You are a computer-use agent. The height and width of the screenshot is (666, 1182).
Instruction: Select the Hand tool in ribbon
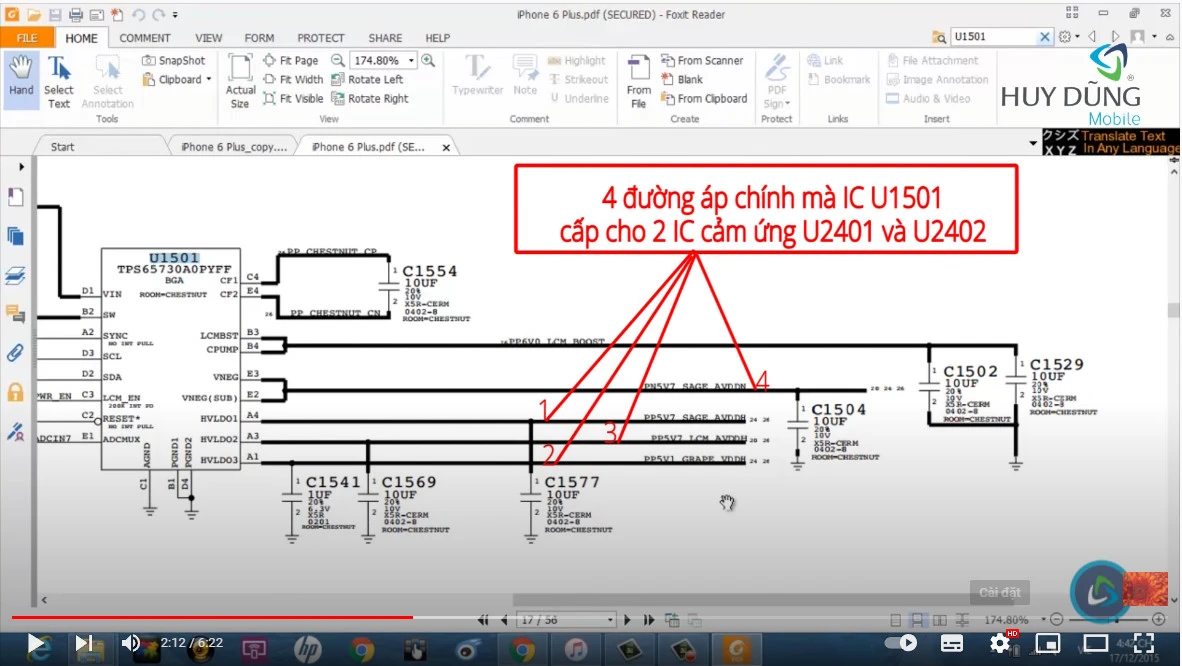click(21, 77)
